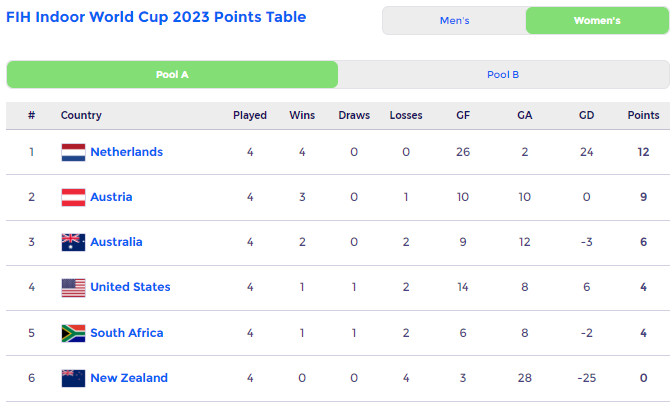Switch to the Men's points table

click(x=454, y=21)
